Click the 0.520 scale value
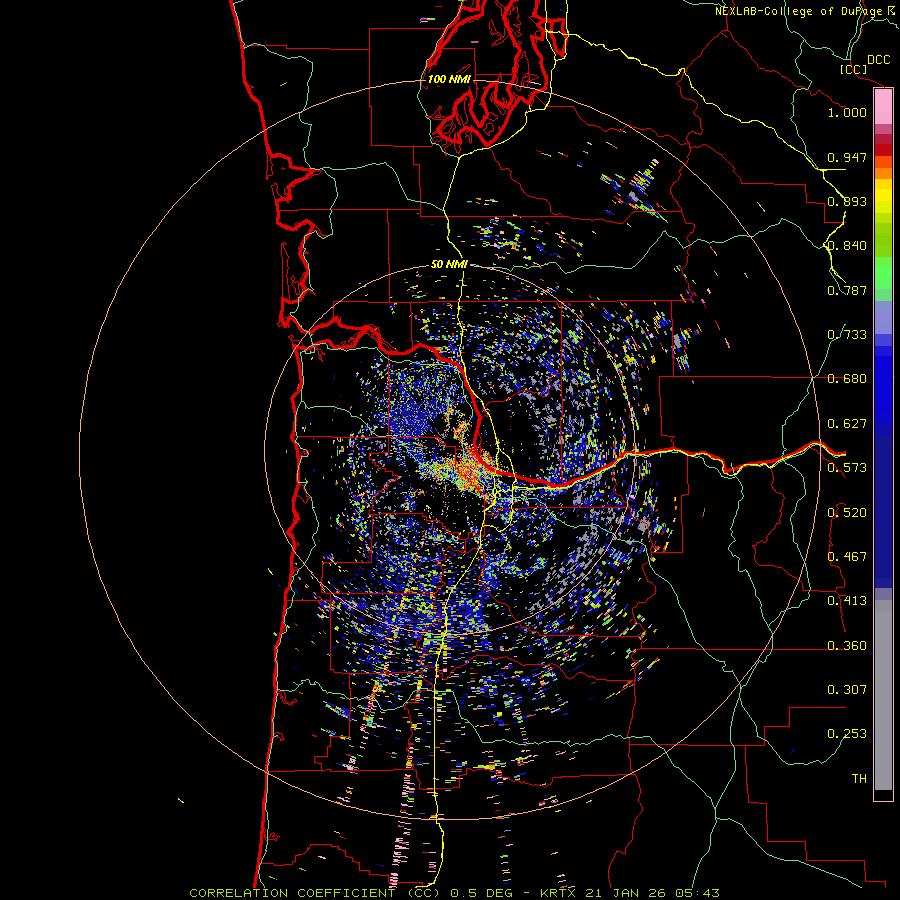This screenshot has height=900, width=900. coord(847,513)
